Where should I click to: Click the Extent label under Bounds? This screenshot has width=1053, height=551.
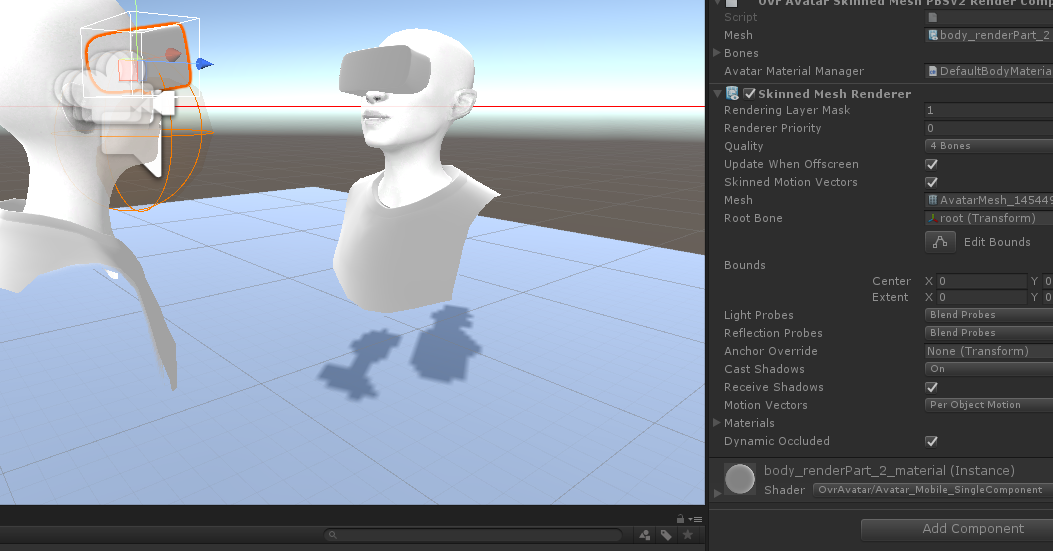(x=890, y=297)
